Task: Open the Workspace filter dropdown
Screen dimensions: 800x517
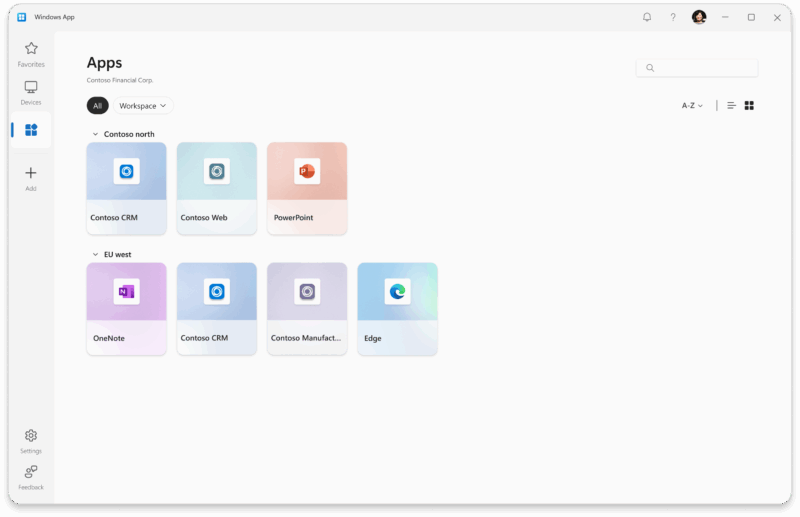Action: 144,105
